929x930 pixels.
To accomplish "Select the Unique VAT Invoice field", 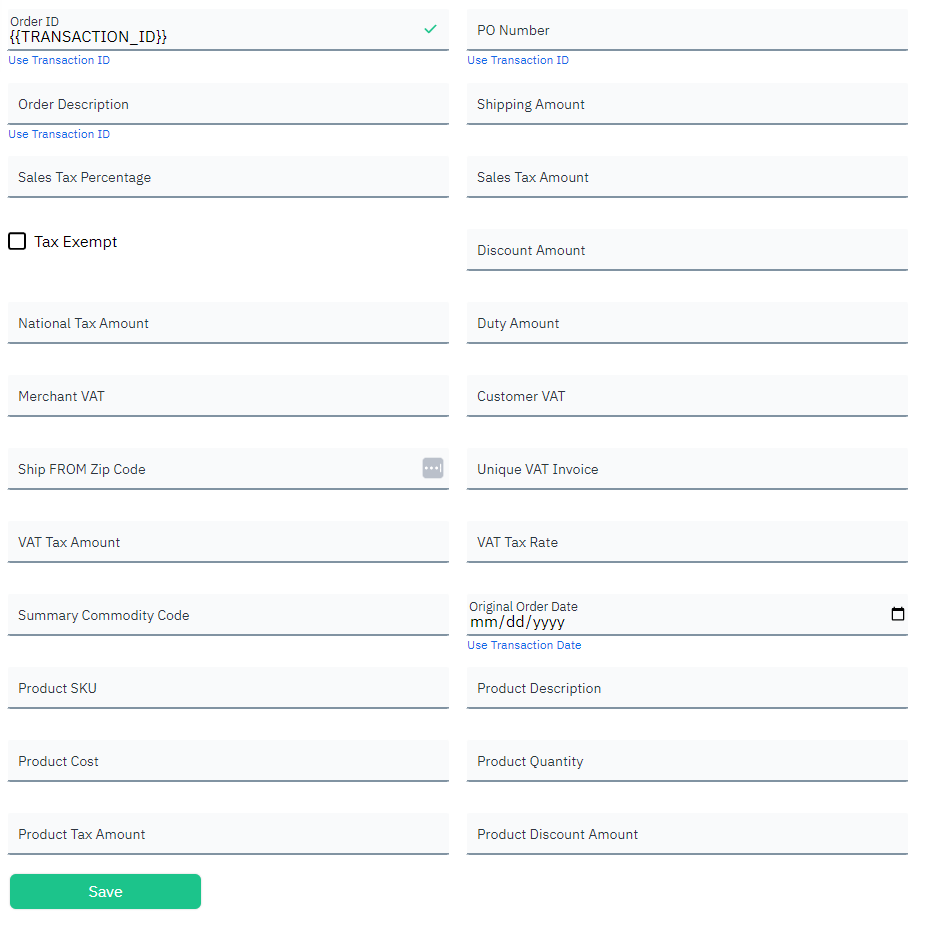I will point(687,469).
